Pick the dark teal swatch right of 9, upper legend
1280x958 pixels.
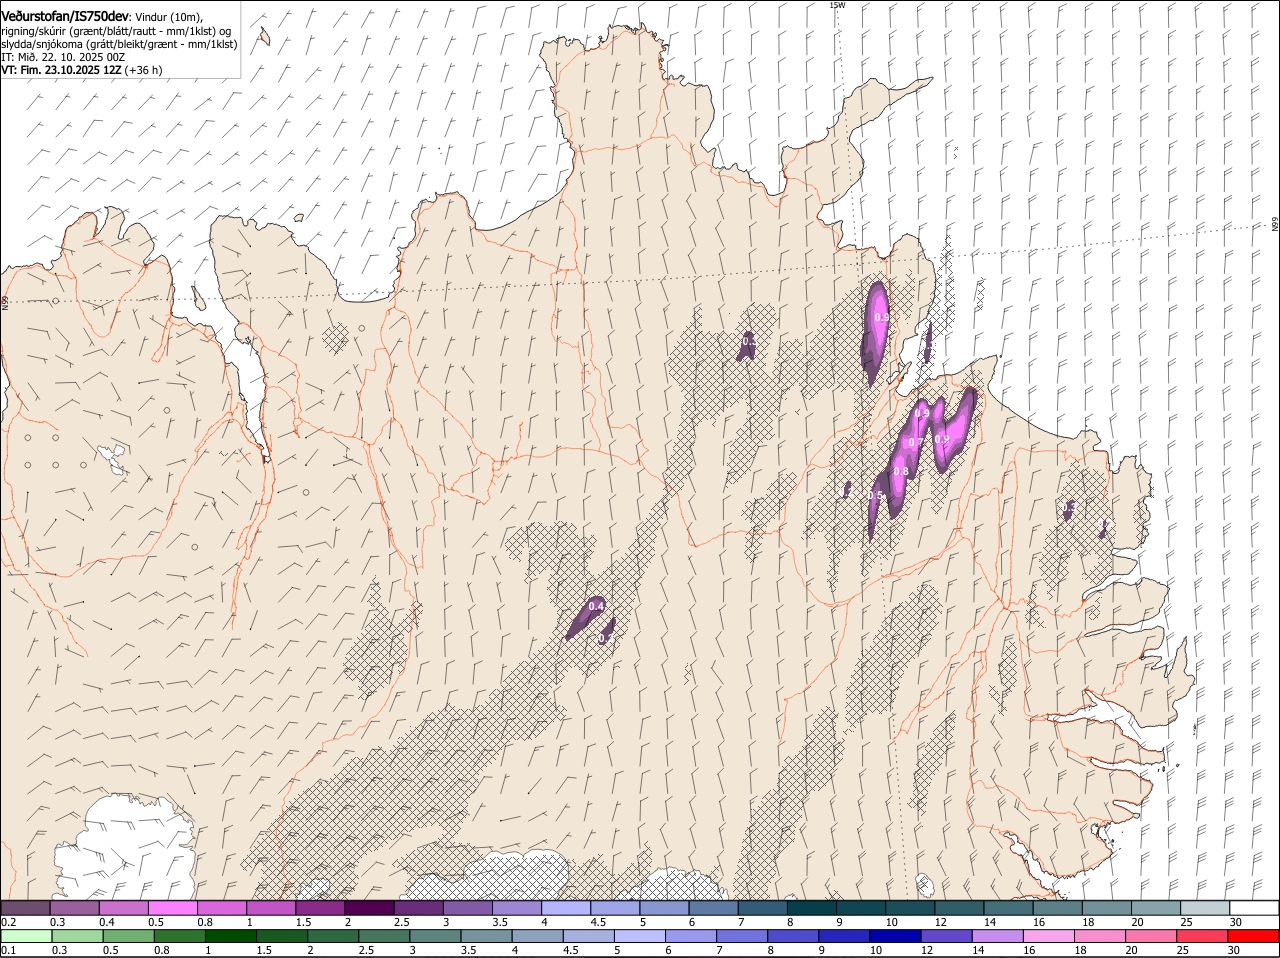pos(861,908)
